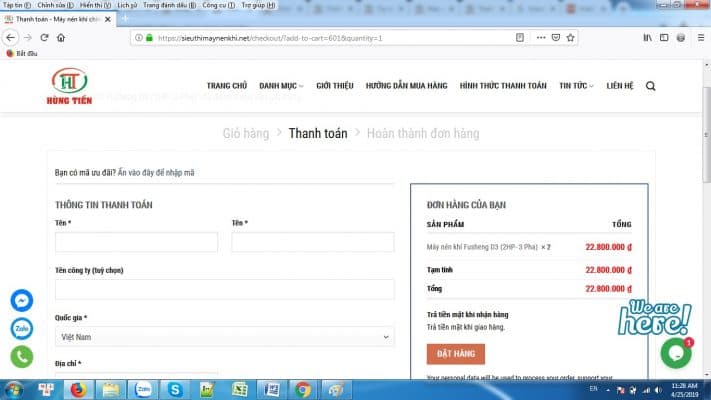Click the coupon link Ấn vào đây để nhập mã
Viewport: 711px width, 400px height.
tap(156, 172)
